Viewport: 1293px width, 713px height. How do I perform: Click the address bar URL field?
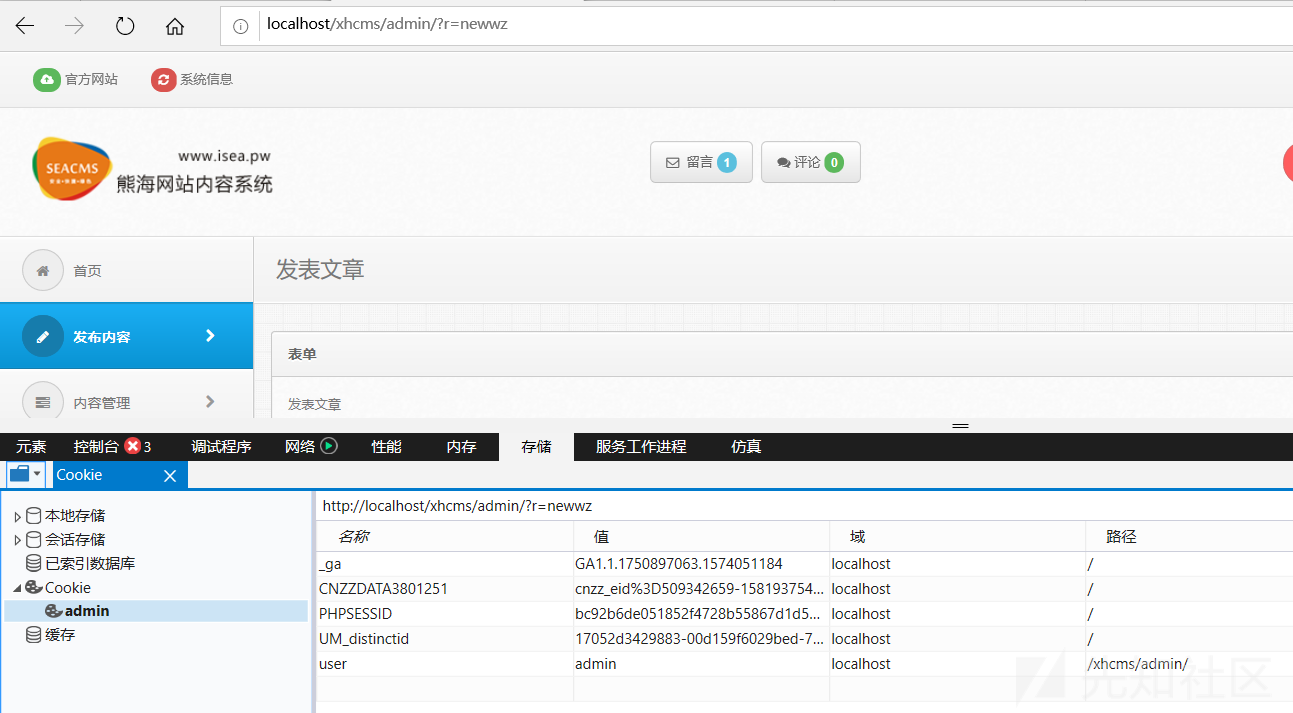click(x=700, y=25)
